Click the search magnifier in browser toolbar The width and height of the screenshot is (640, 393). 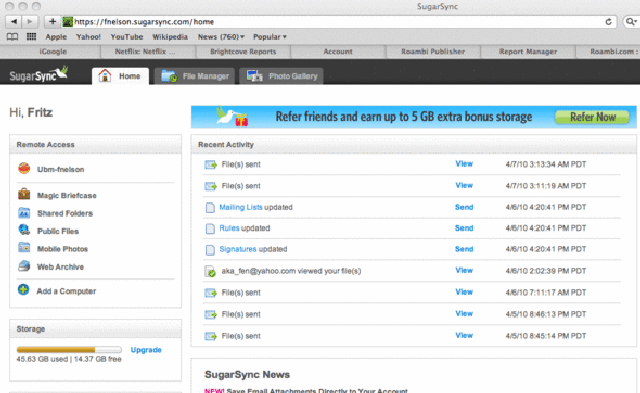631,22
